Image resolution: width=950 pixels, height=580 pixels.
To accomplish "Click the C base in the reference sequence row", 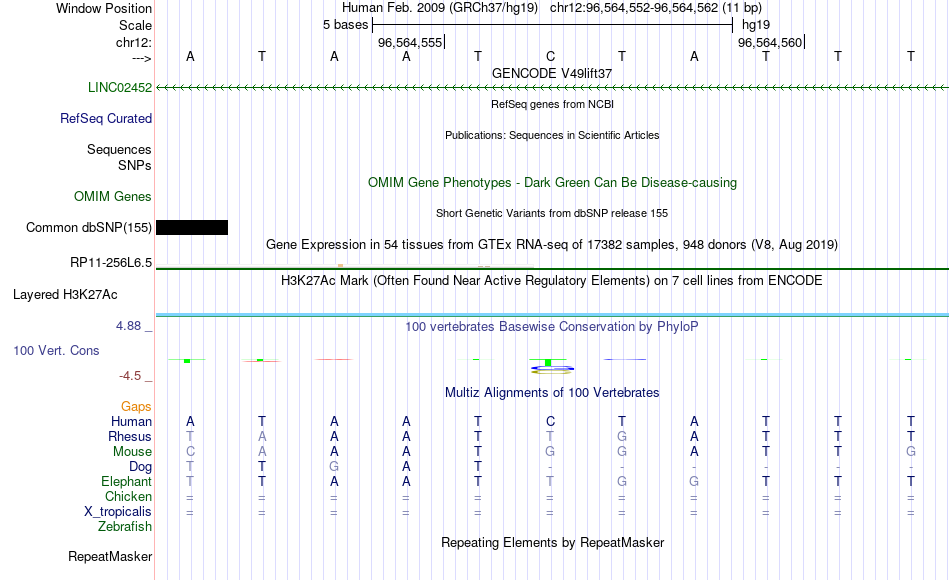I will click(550, 56).
